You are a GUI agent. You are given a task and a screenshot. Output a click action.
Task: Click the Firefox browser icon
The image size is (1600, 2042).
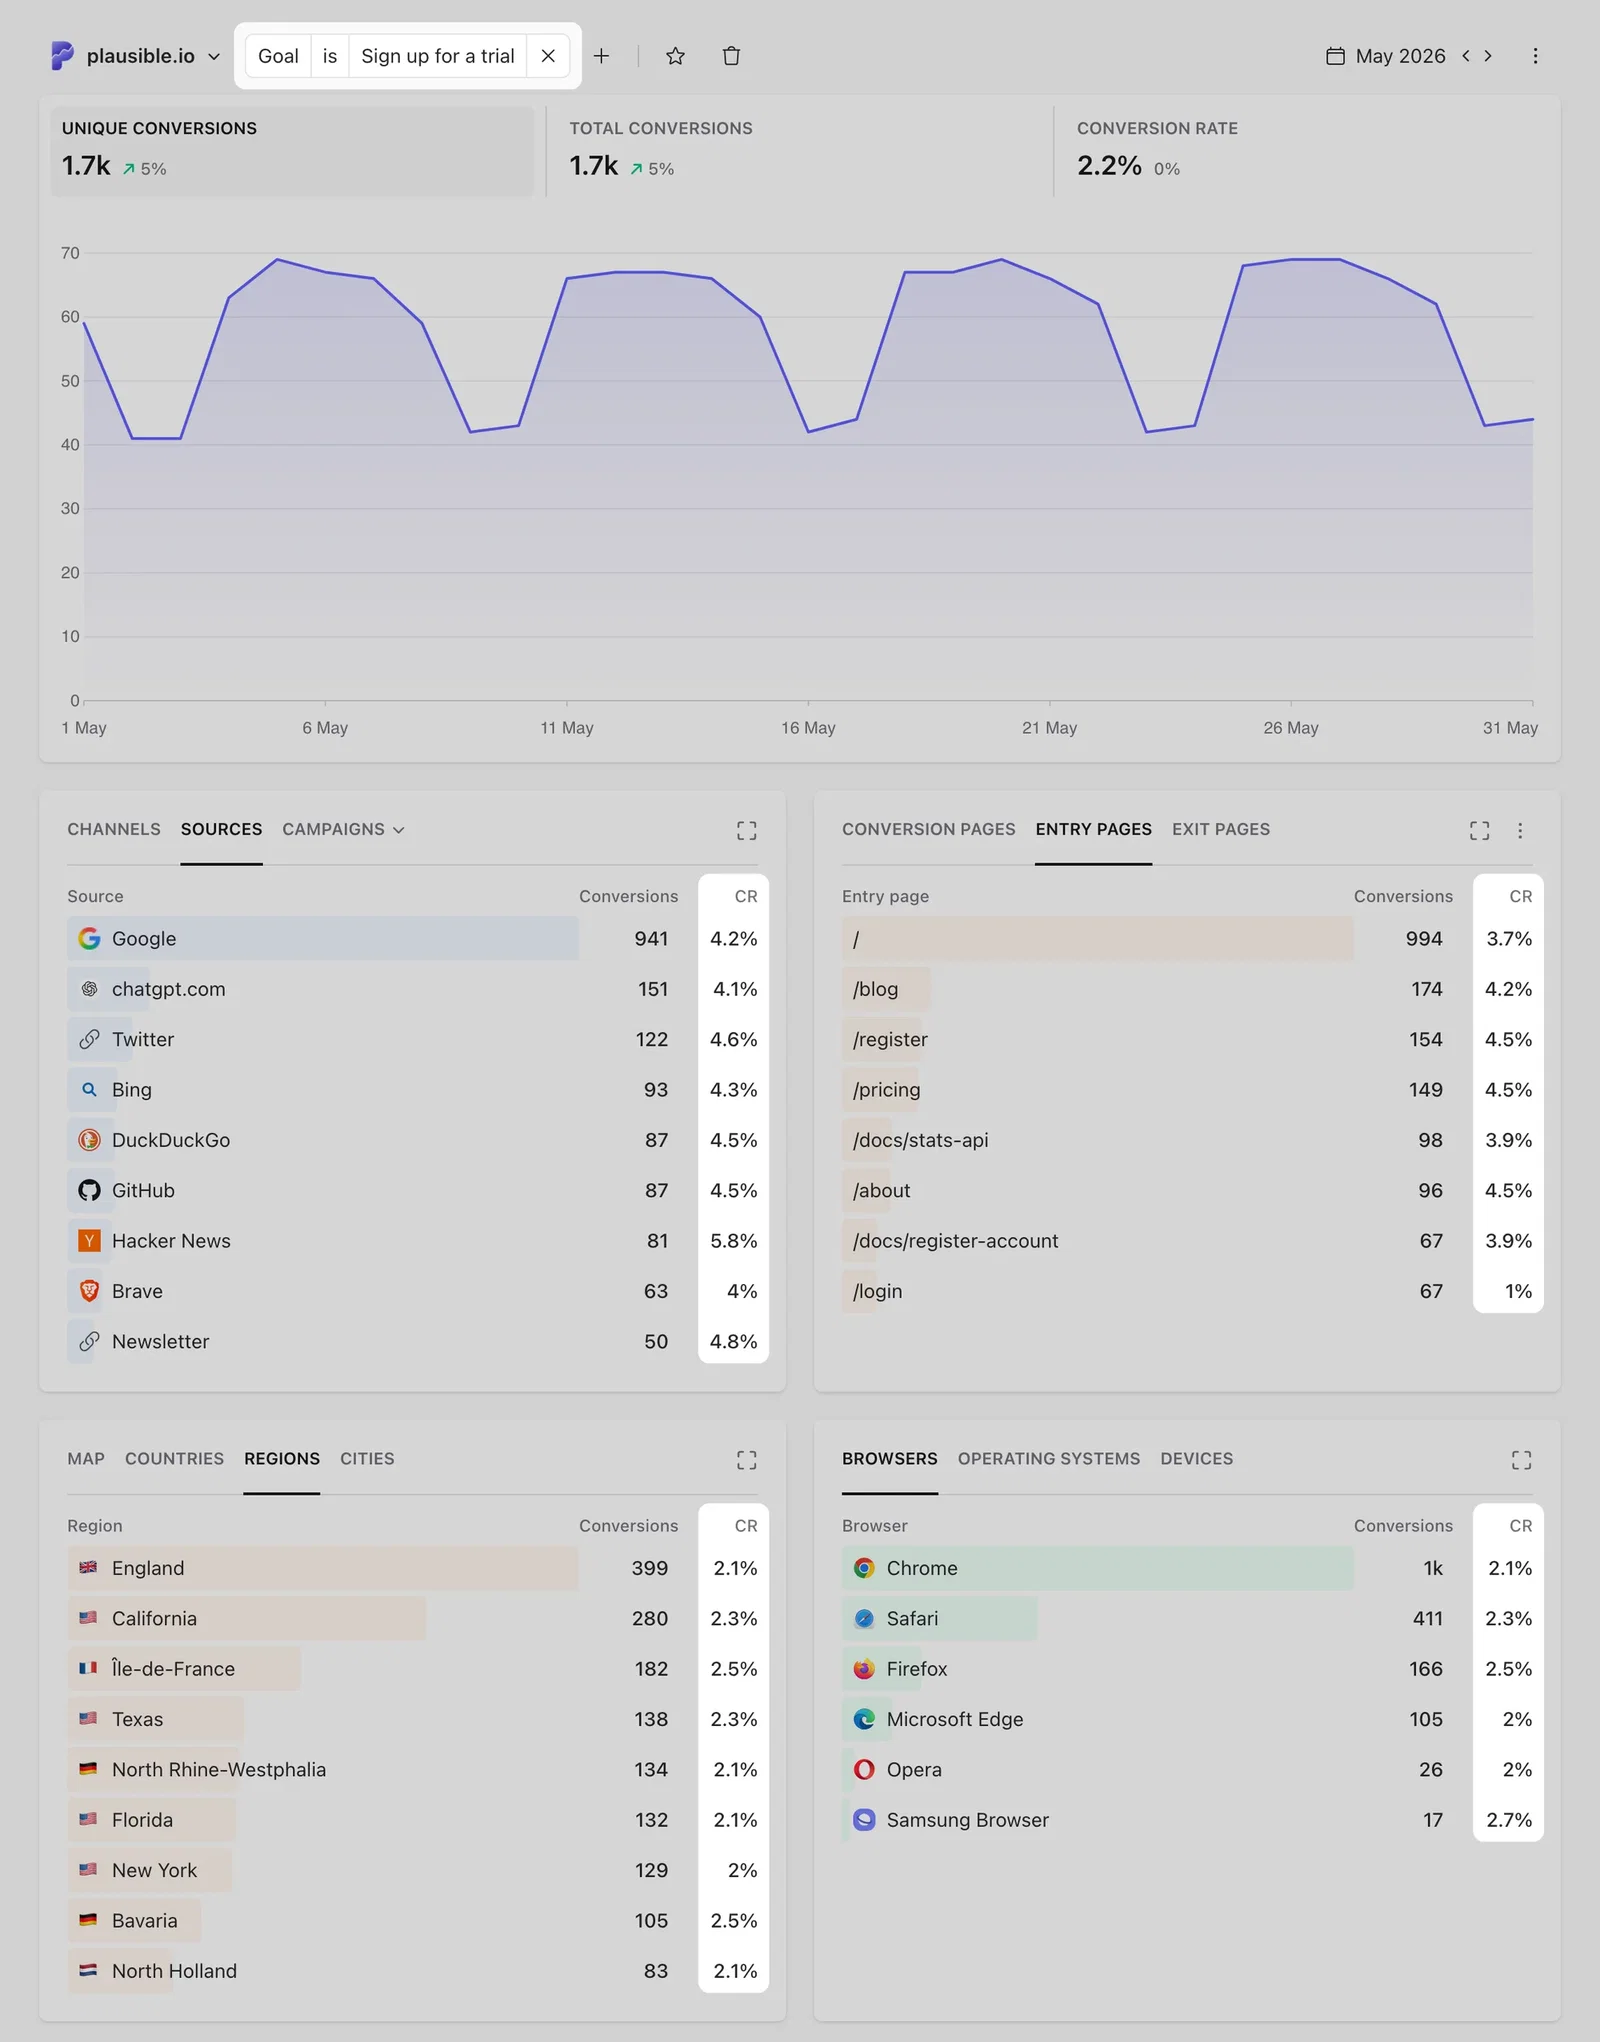(x=864, y=1668)
